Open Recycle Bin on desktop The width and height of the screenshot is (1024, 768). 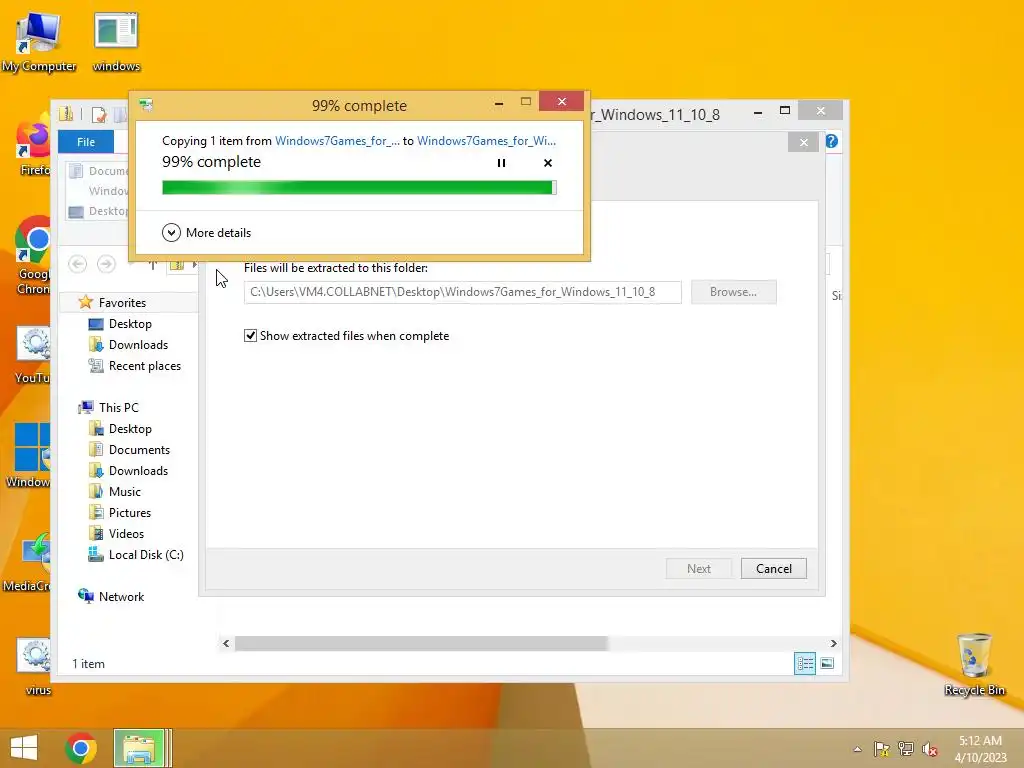pos(974,664)
